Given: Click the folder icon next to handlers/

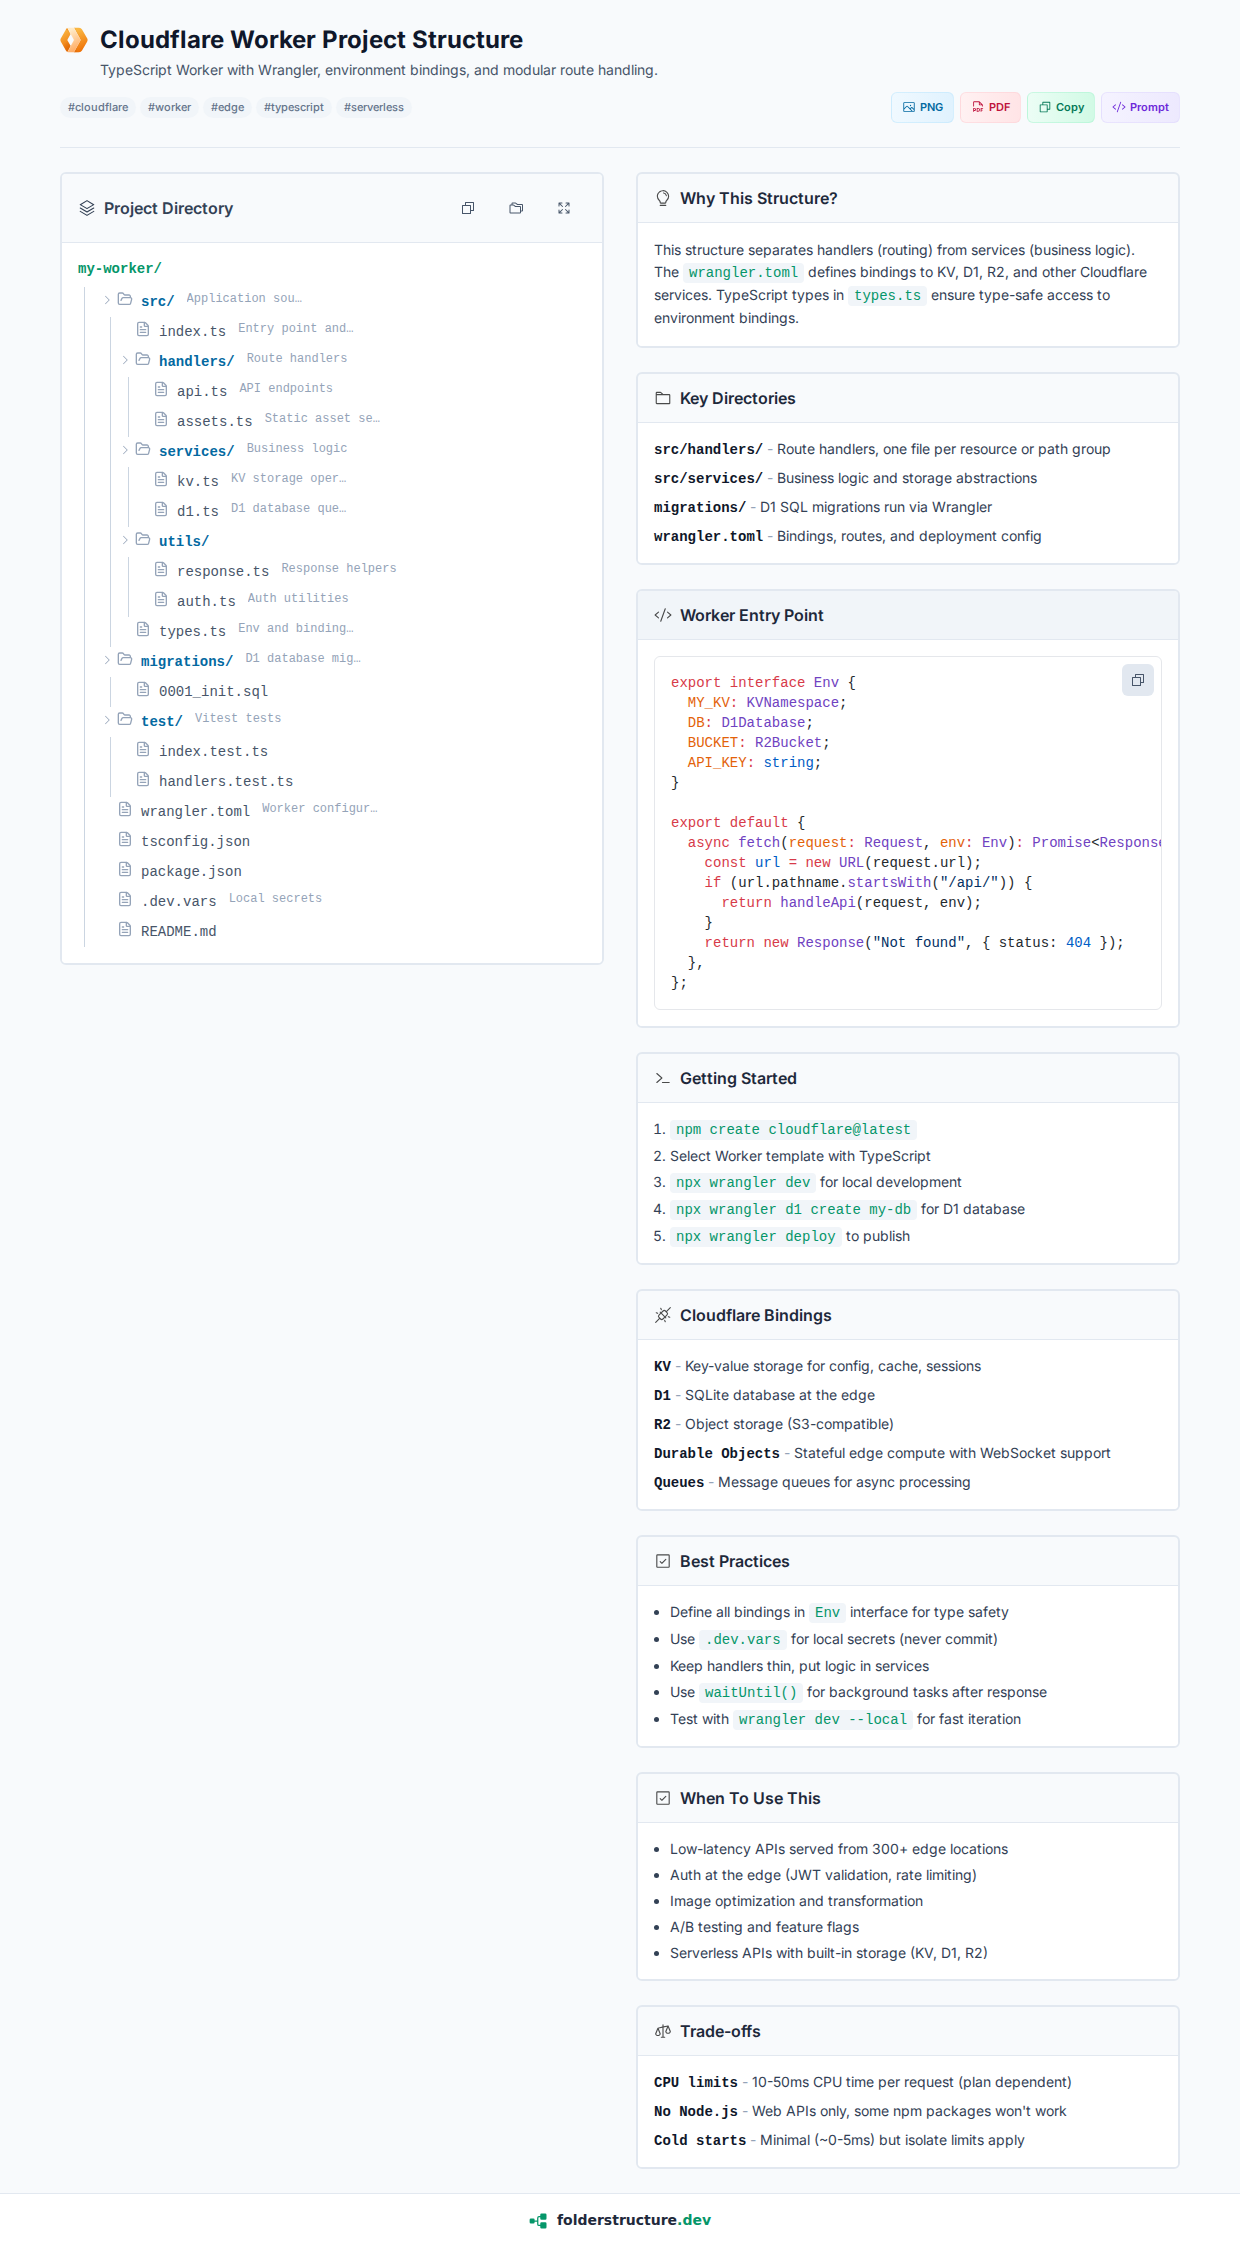Looking at the screenshot, I should pos(143,359).
